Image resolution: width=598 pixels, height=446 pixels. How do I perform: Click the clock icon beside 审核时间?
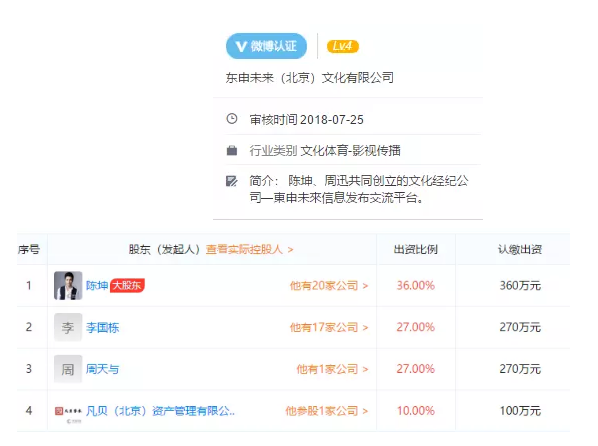point(232,119)
